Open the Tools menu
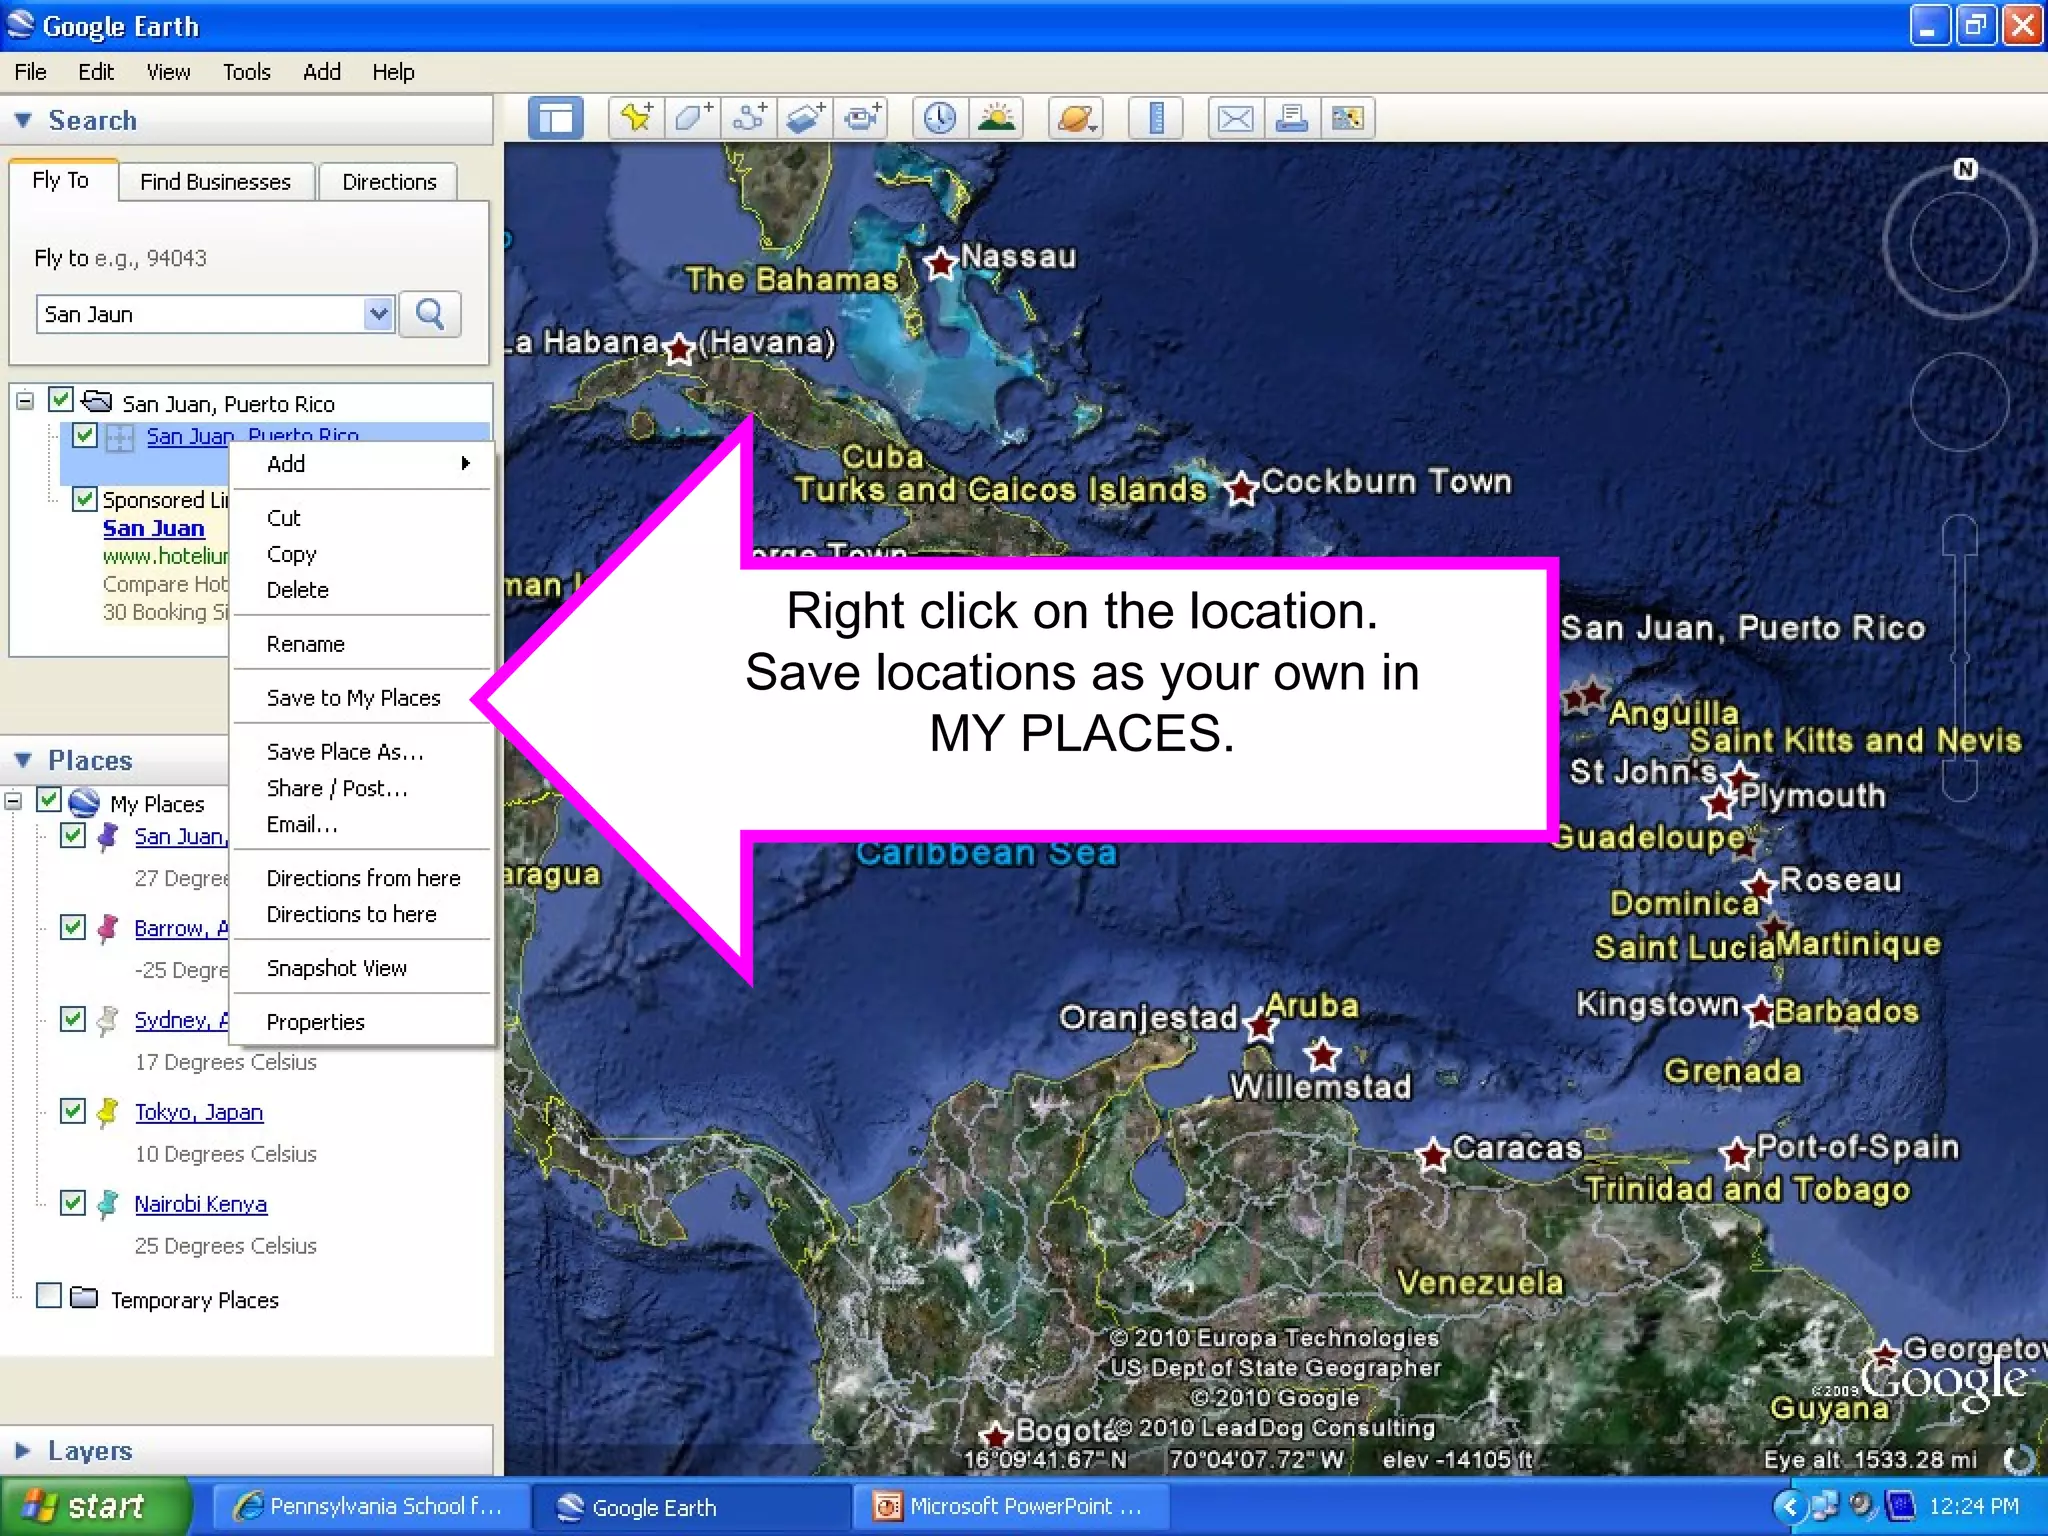 pos(246,72)
